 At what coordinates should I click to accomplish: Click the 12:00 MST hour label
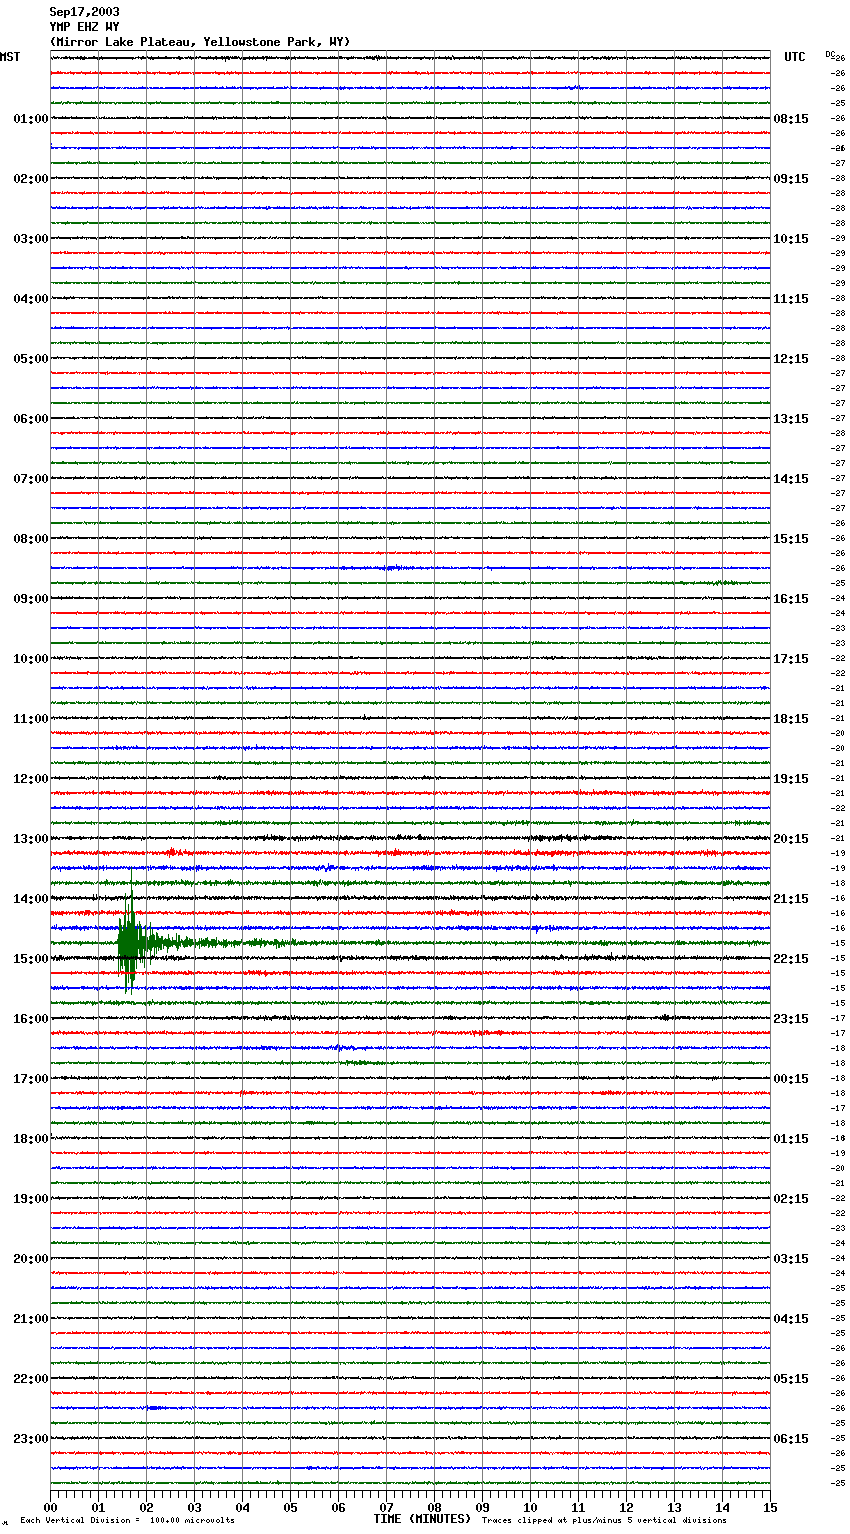31,779
